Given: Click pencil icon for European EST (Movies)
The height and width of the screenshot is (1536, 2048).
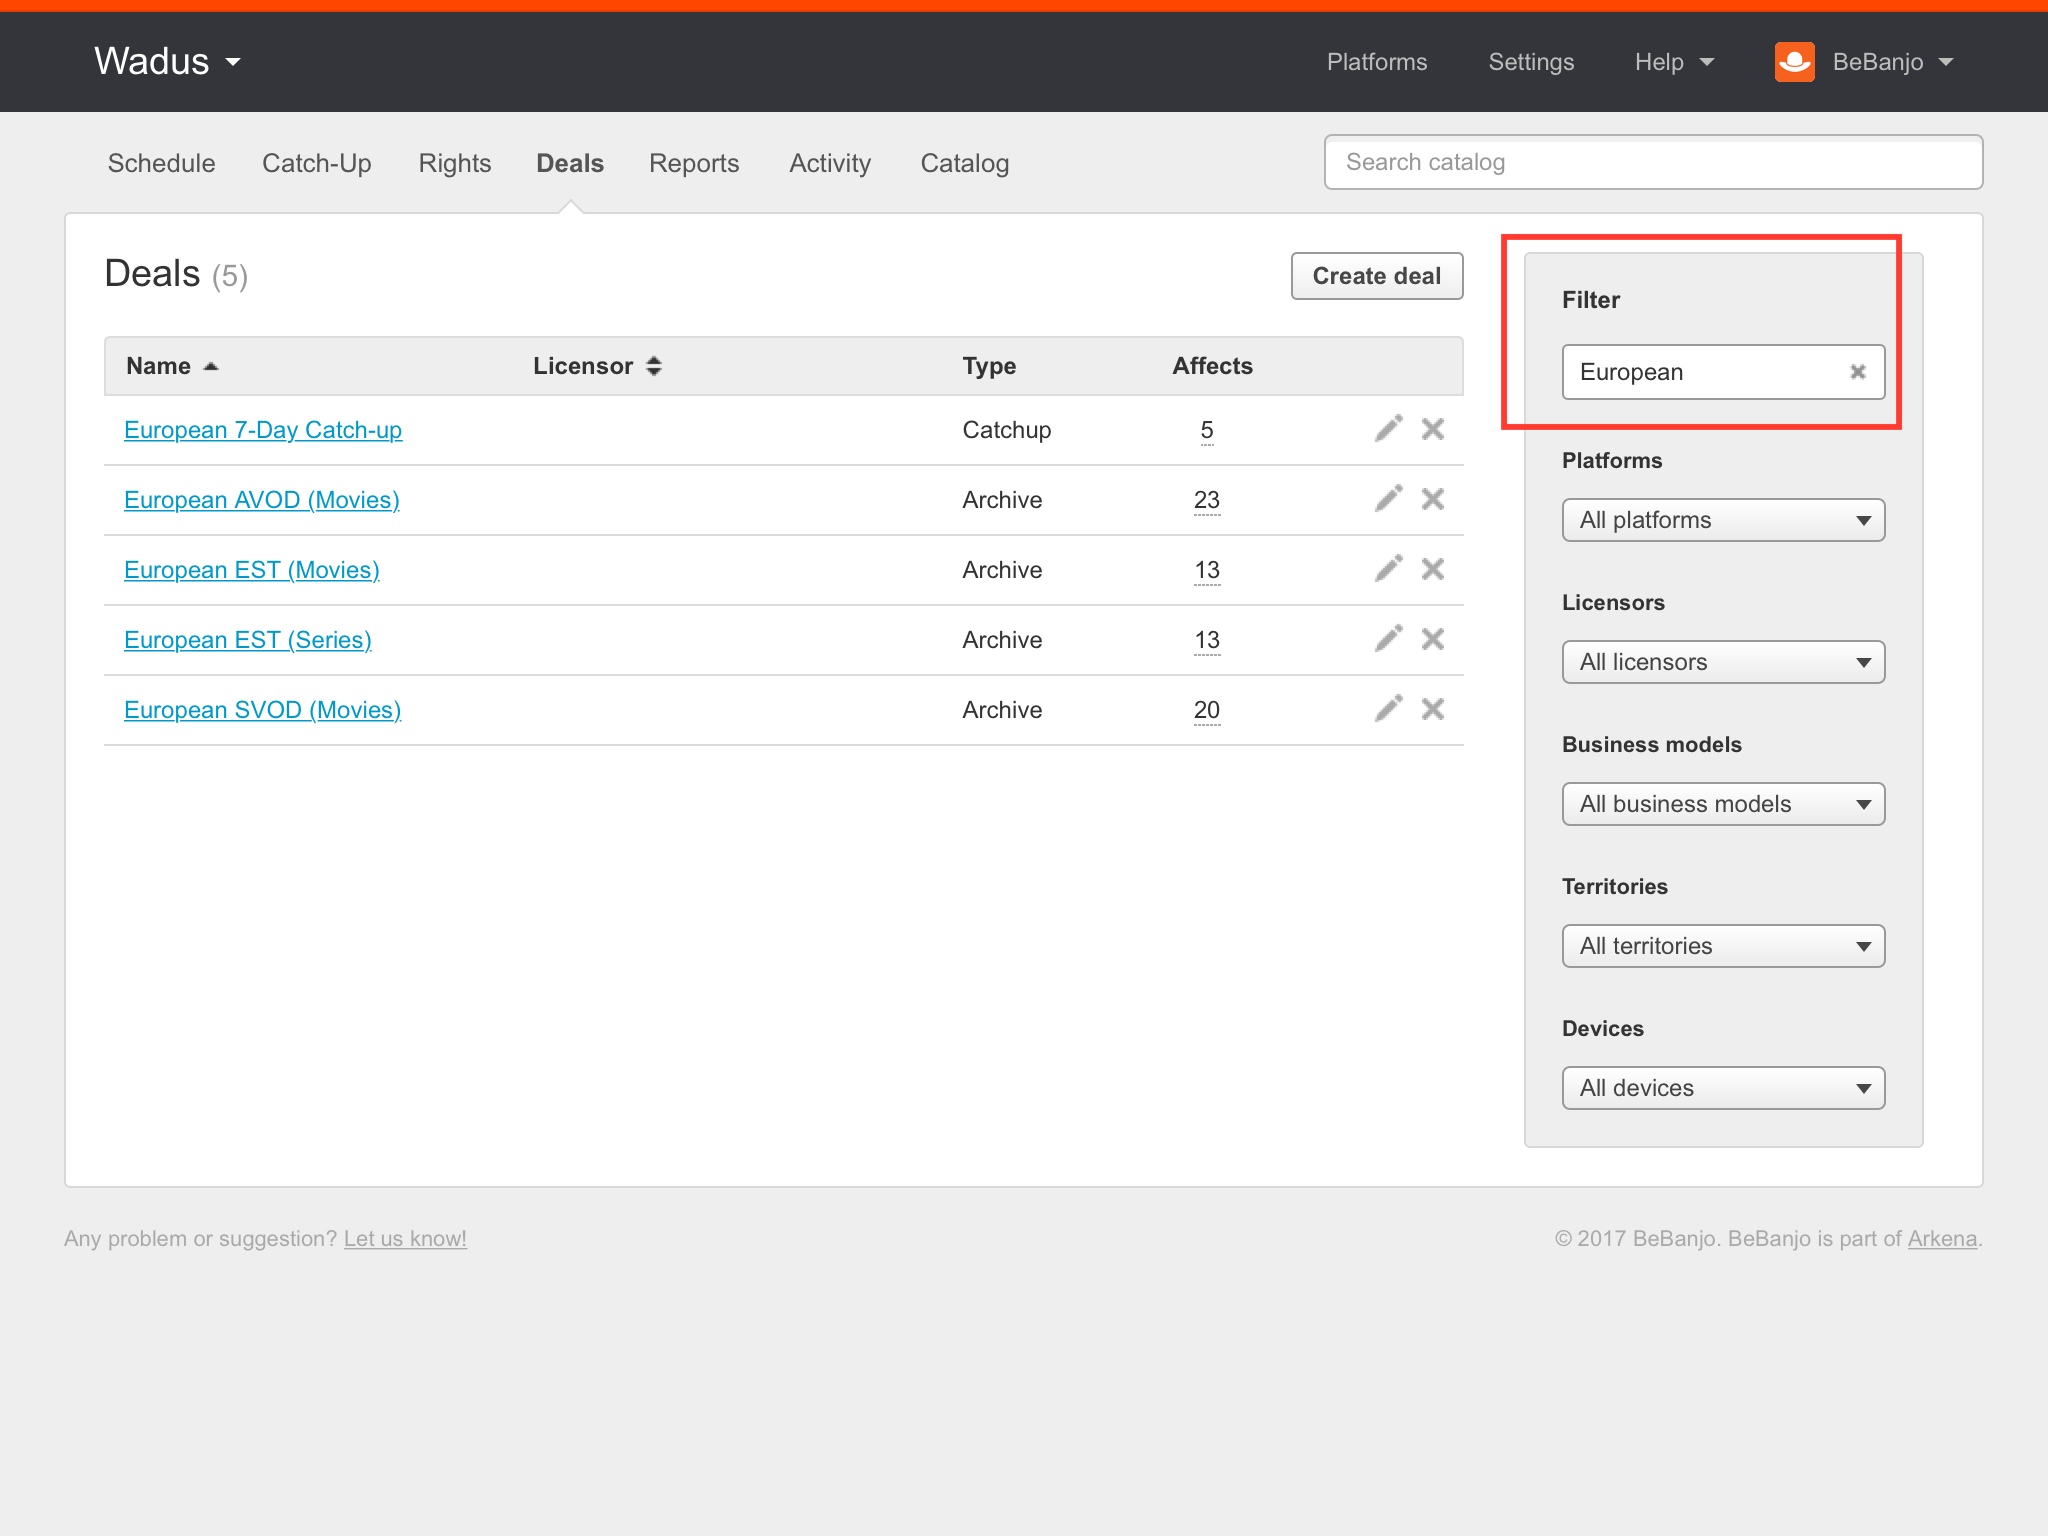Looking at the screenshot, I should [1388, 569].
